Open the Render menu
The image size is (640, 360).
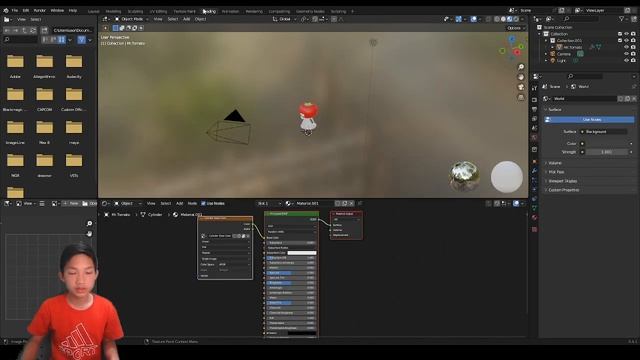pyautogui.click(x=40, y=11)
